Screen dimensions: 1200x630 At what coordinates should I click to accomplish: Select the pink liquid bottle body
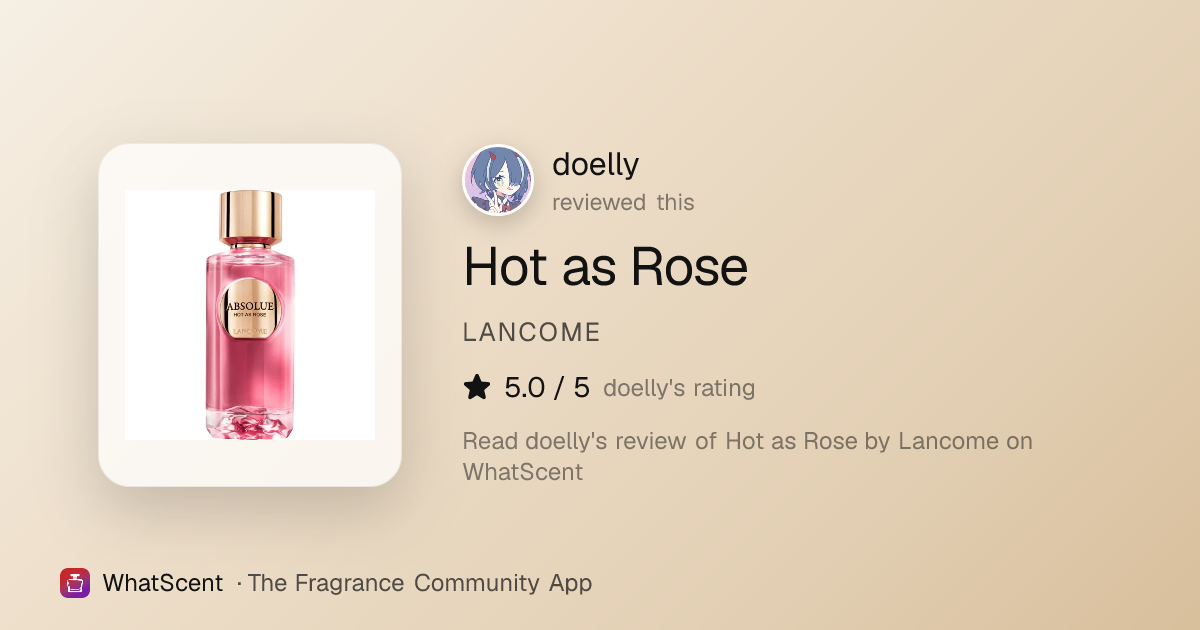250,330
